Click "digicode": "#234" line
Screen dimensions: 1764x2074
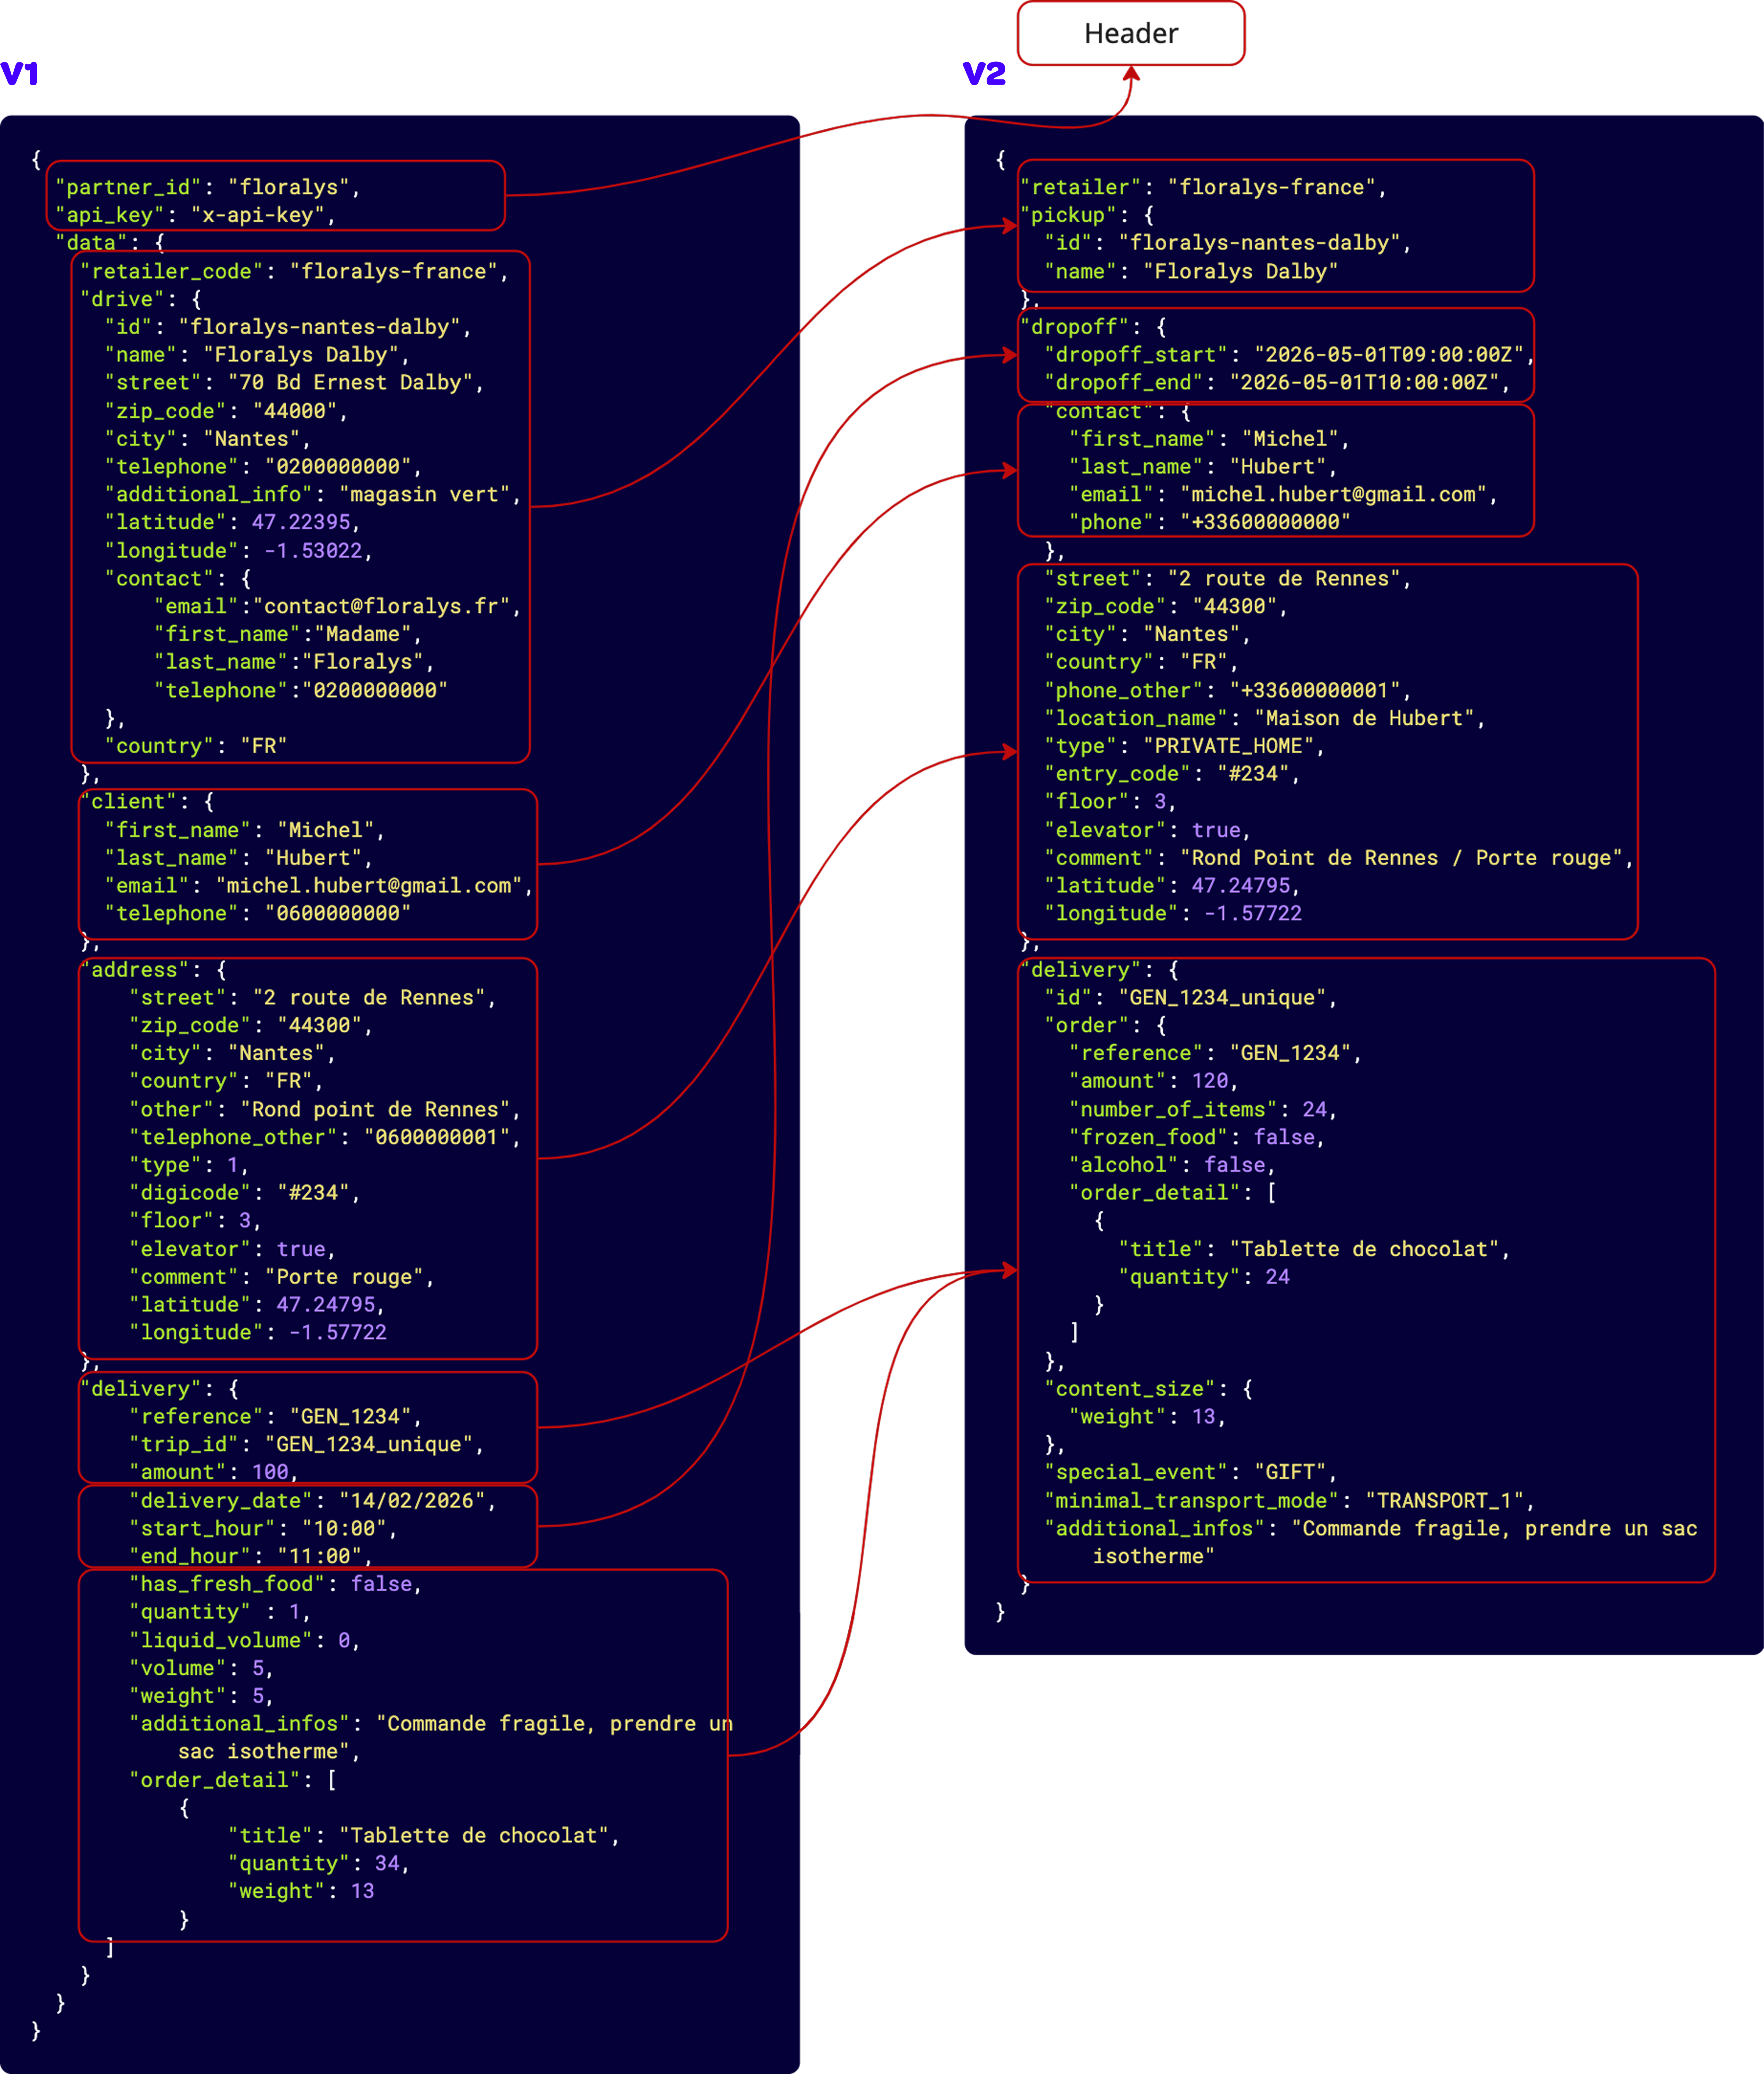244,1193
